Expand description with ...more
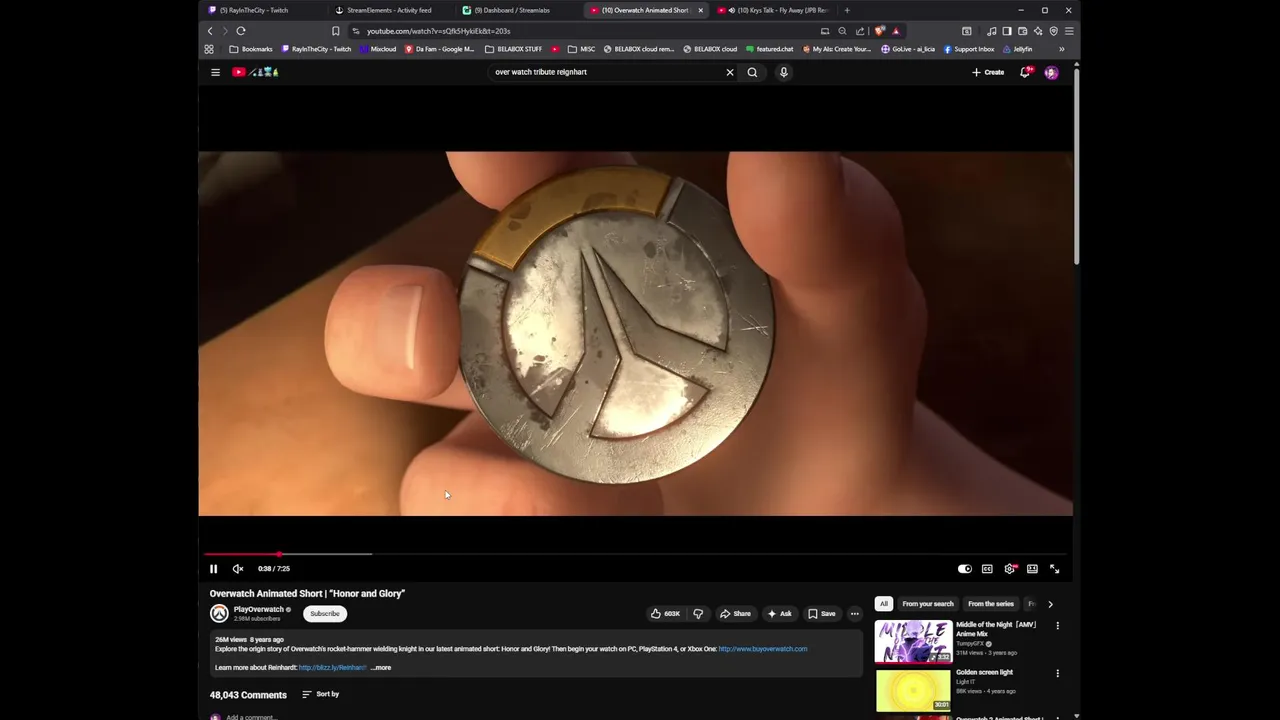Image resolution: width=1280 pixels, height=720 pixels. click(x=381, y=668)
